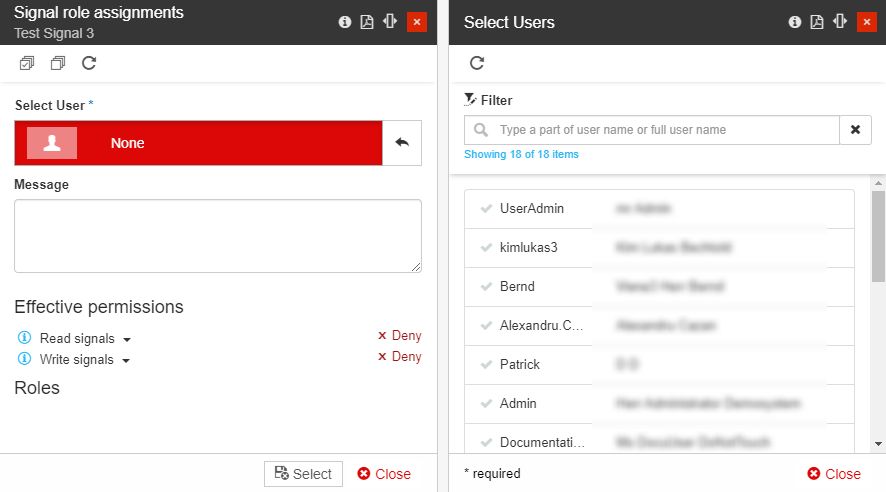Click the panel resize icon in left header
886x492 pixels.
pos(390,22)
